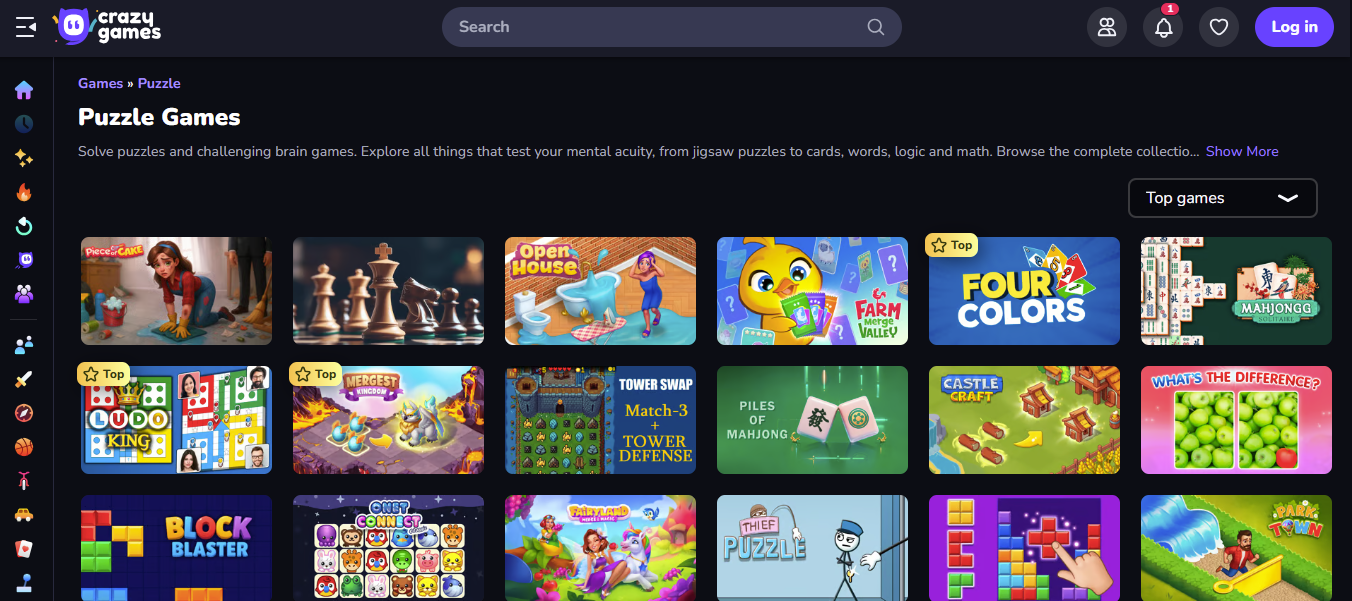Click the Log in button

[x=1294, y=27]
